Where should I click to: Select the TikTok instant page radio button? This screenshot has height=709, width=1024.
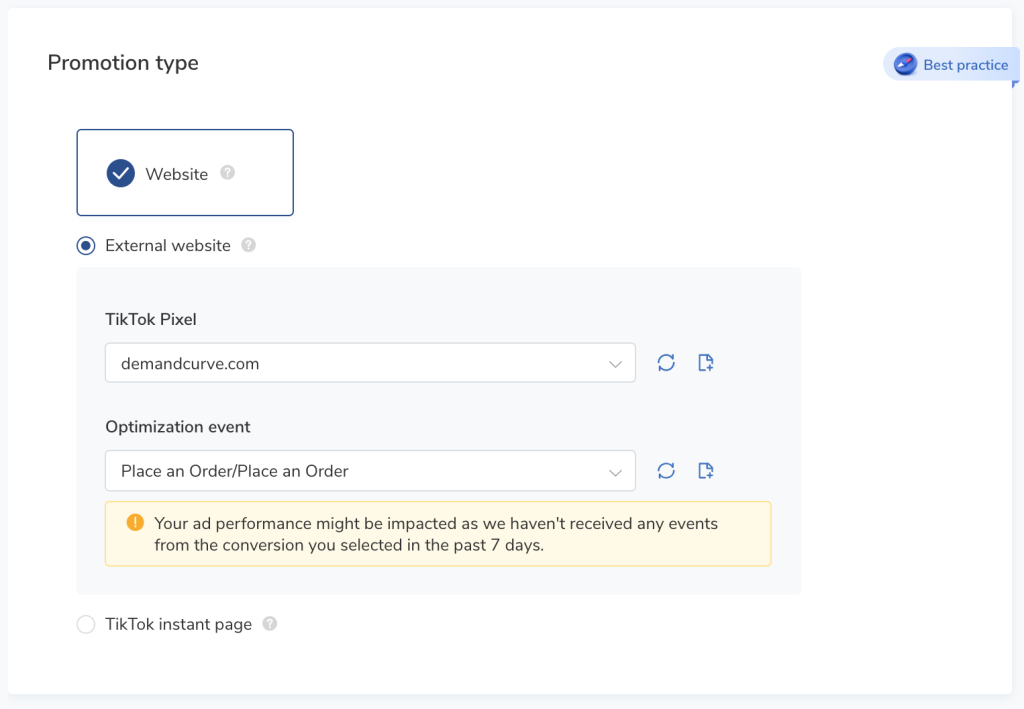[87, 624]
